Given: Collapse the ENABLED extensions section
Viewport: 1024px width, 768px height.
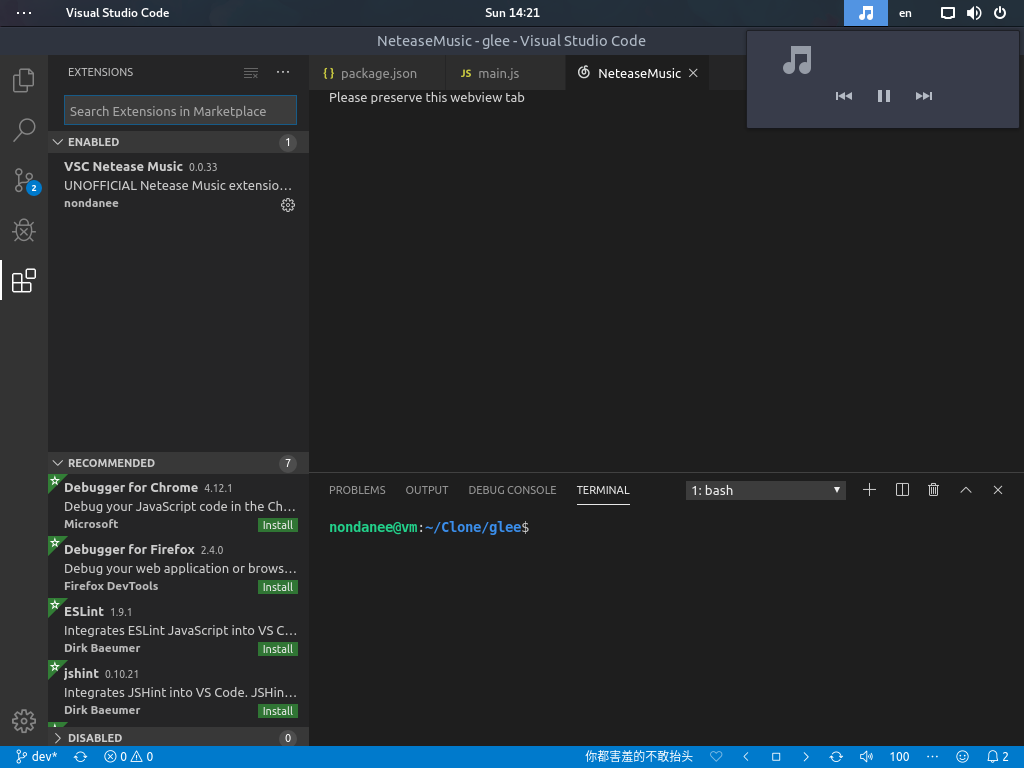Looking at the screenshot, I should tap(178, 142).
